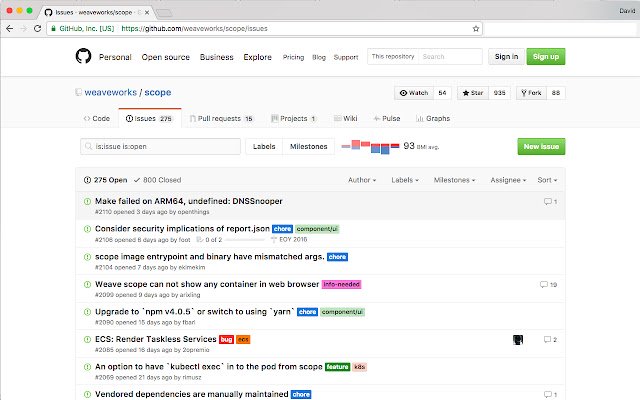This screenshot has width=640, height=400.
Task: Click the is:issue is:open filter field
Action: 160,147
